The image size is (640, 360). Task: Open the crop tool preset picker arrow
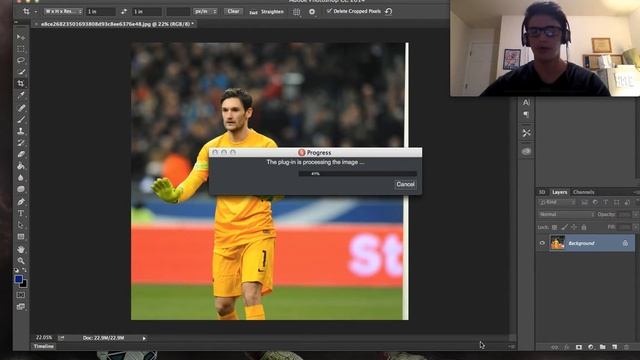[x=36, y=12]
